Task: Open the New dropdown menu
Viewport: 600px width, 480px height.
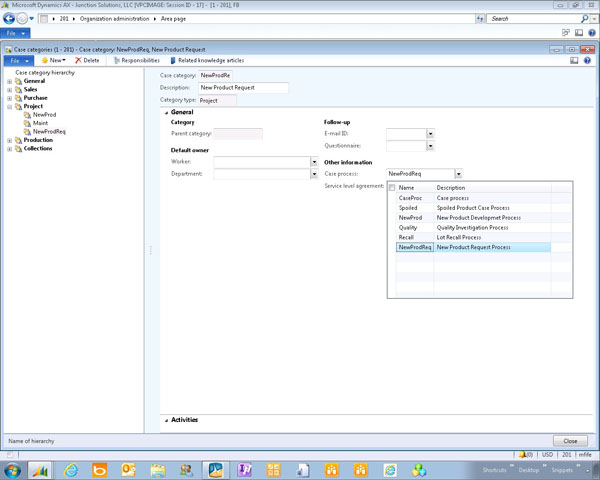Action: tap(53, 60)
